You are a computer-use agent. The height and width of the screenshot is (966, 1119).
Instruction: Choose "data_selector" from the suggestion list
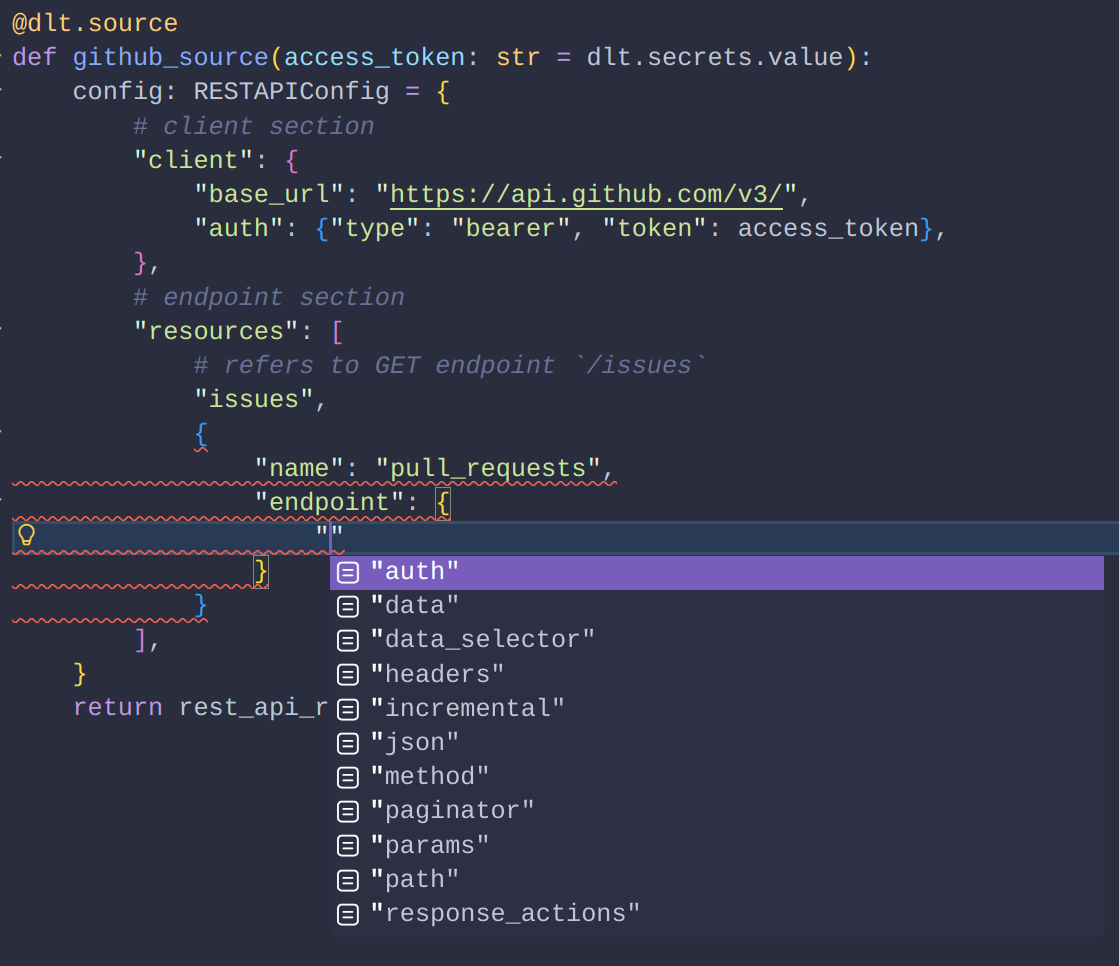pyautogui.click(x=485, y=639)
